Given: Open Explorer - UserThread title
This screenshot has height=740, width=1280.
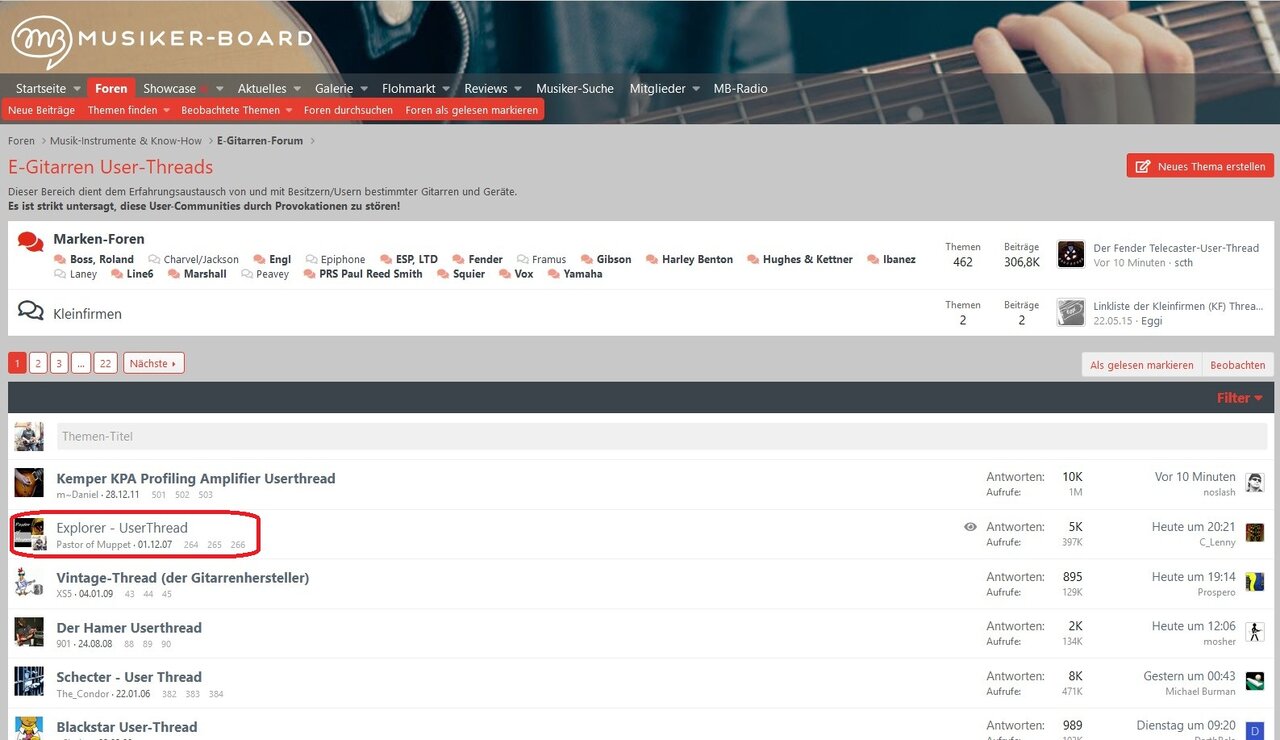Looking at the screenshot, I should [122, 528].
